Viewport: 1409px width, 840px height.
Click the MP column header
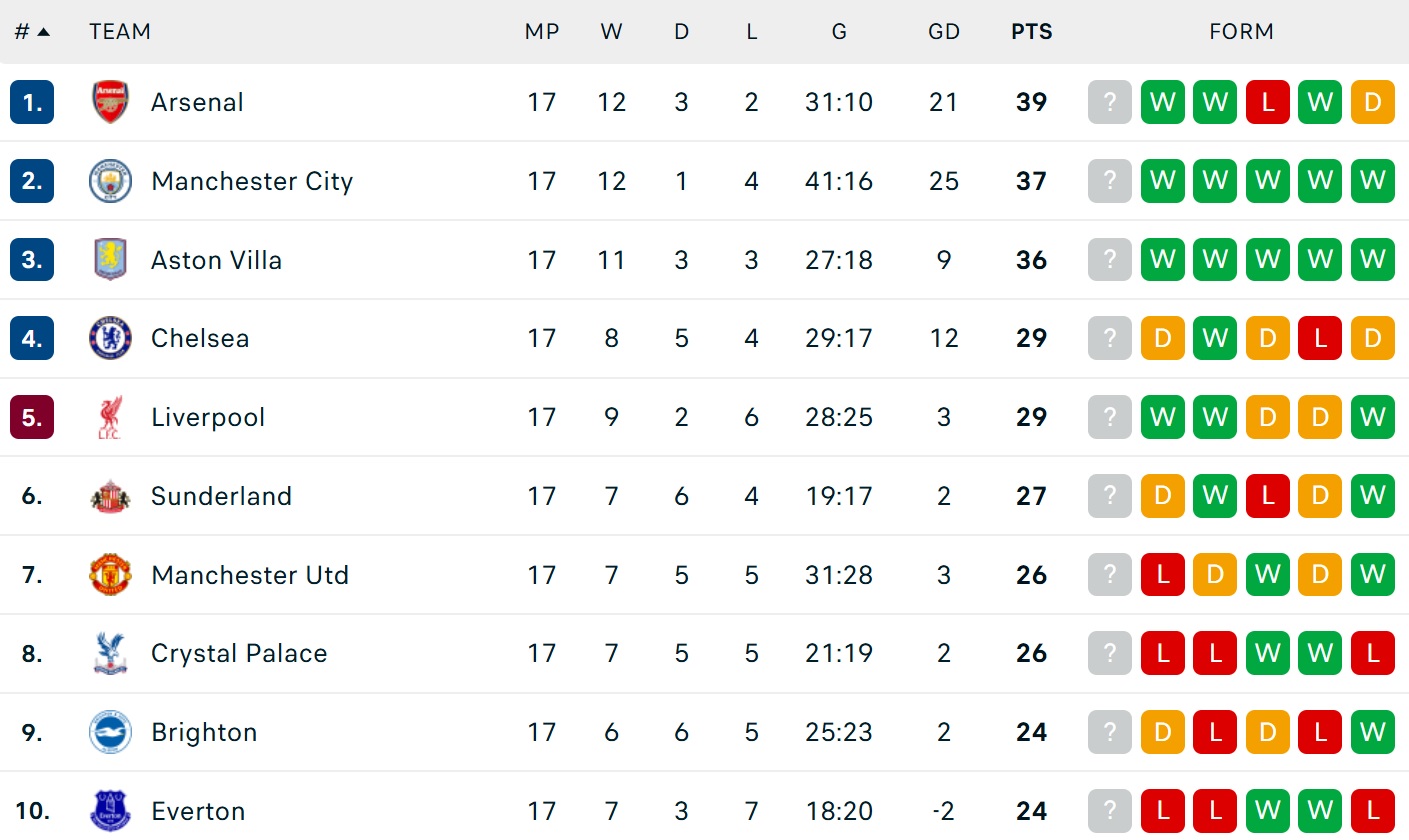[x=541, y=32]
